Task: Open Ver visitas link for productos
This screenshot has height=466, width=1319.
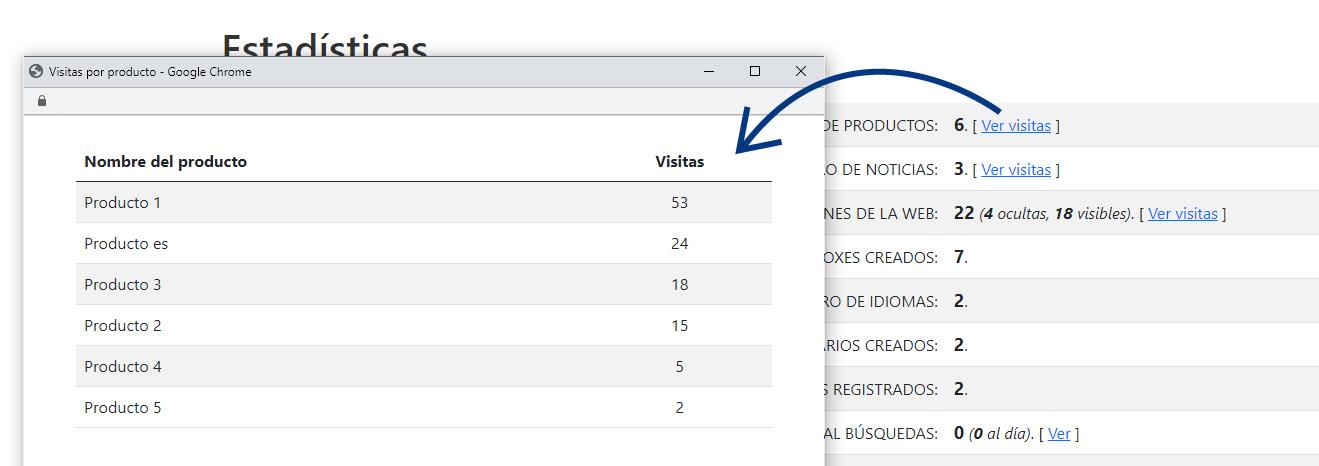Action: point(1015,126)
